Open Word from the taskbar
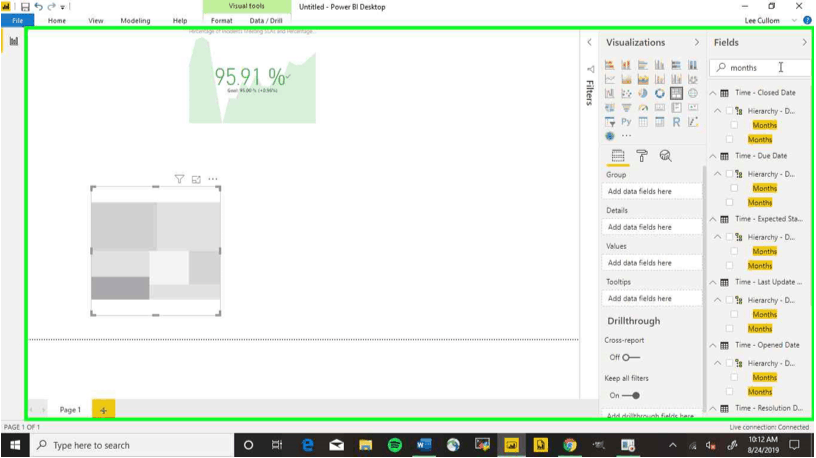The width and height of the screenshot is (816, 458). tap(424, 445)
